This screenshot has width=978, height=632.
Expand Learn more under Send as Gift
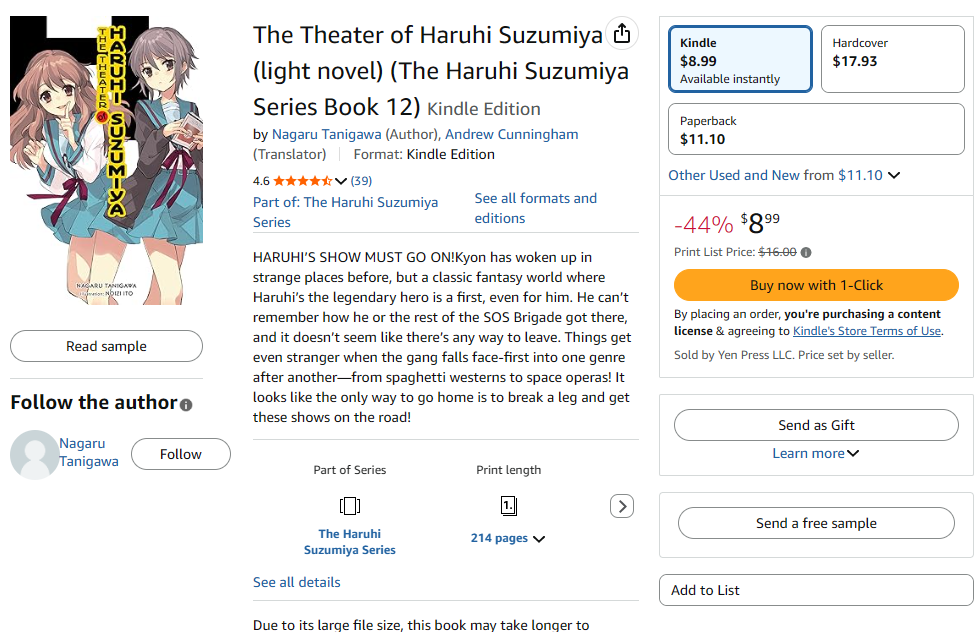coord(816,453)
